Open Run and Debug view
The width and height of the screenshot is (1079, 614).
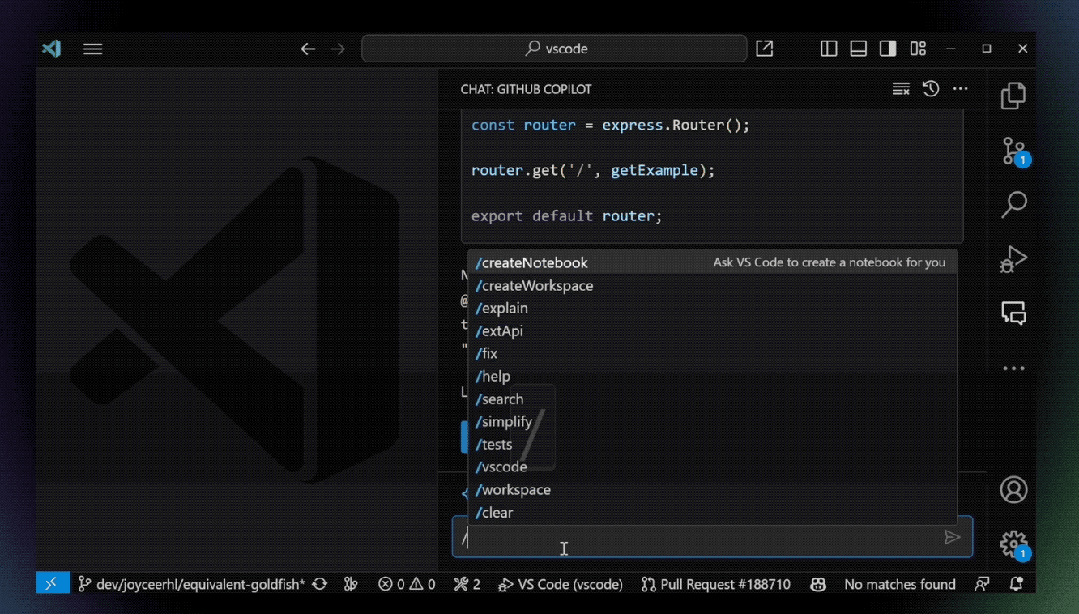1013,259
